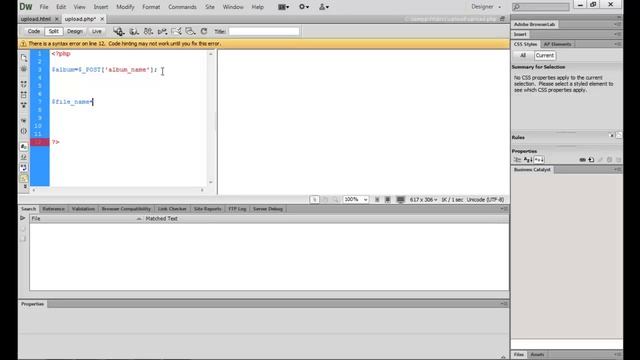This screenshot has height=360, width=640.
Task: Click the New CSS Rule icon
Action: [591, 160]
